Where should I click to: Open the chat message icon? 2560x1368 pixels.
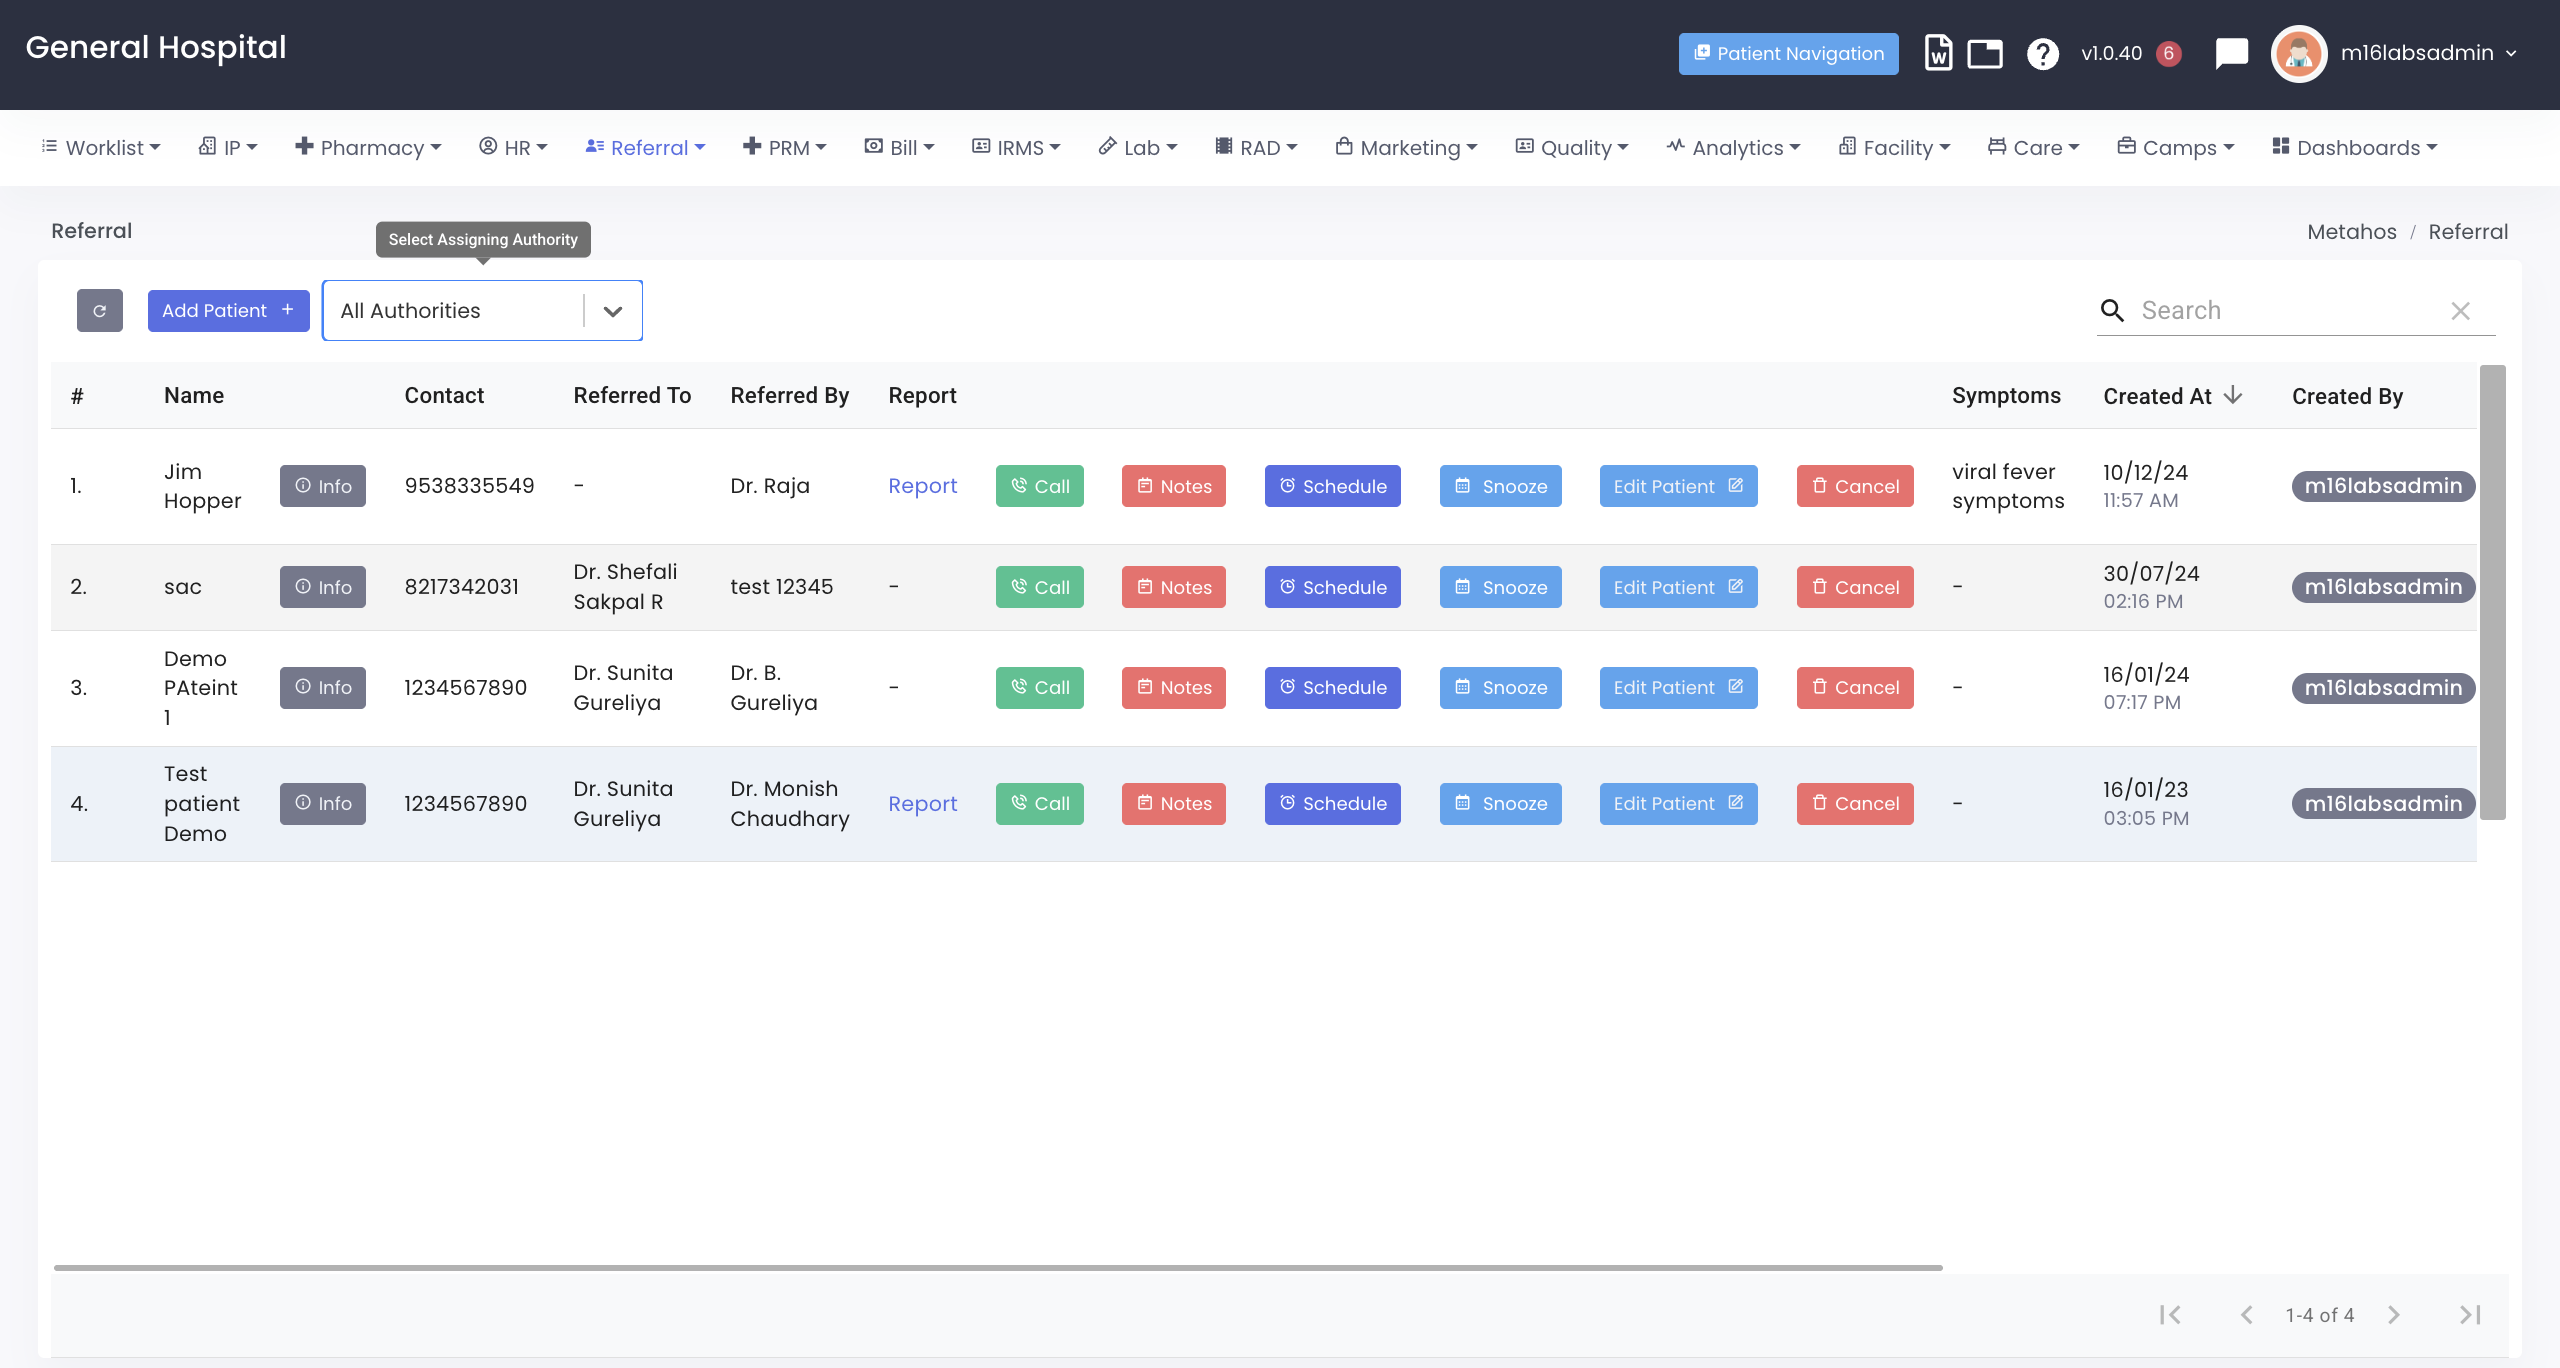point(2231,53)
